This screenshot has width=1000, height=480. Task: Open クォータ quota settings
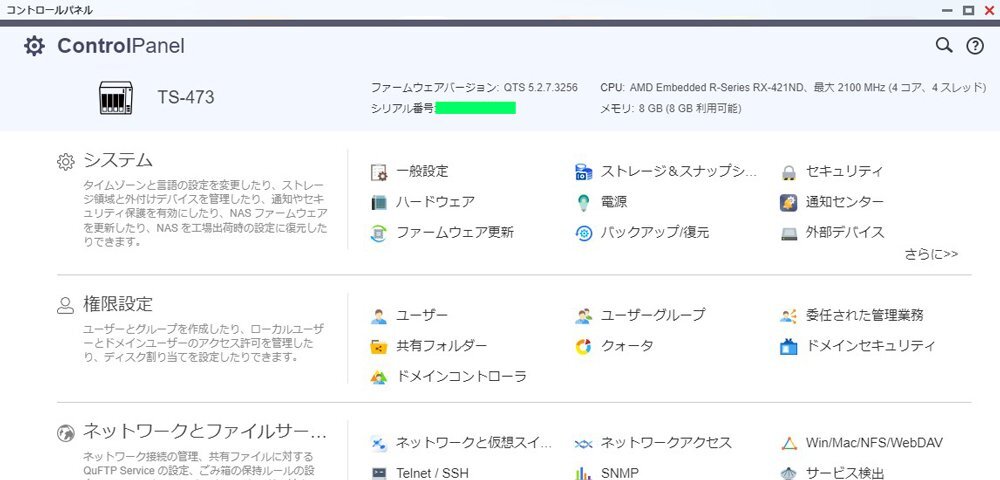tap(627, 346)
